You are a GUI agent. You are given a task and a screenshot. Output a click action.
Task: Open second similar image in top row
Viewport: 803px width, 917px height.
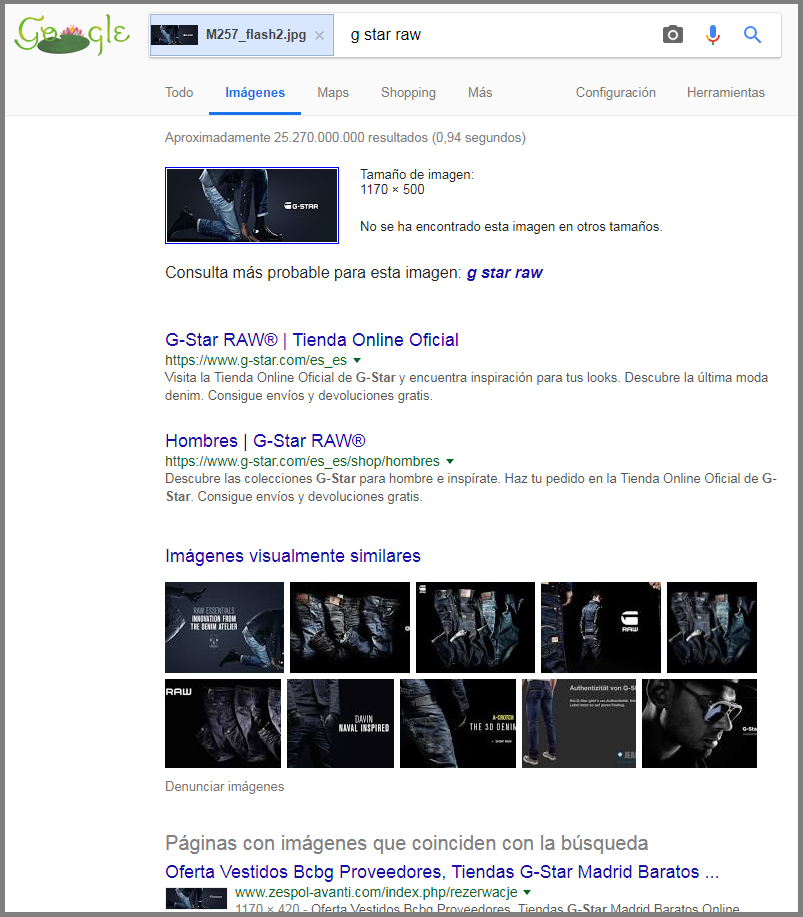pyautogui.click(x=350, y=627)
